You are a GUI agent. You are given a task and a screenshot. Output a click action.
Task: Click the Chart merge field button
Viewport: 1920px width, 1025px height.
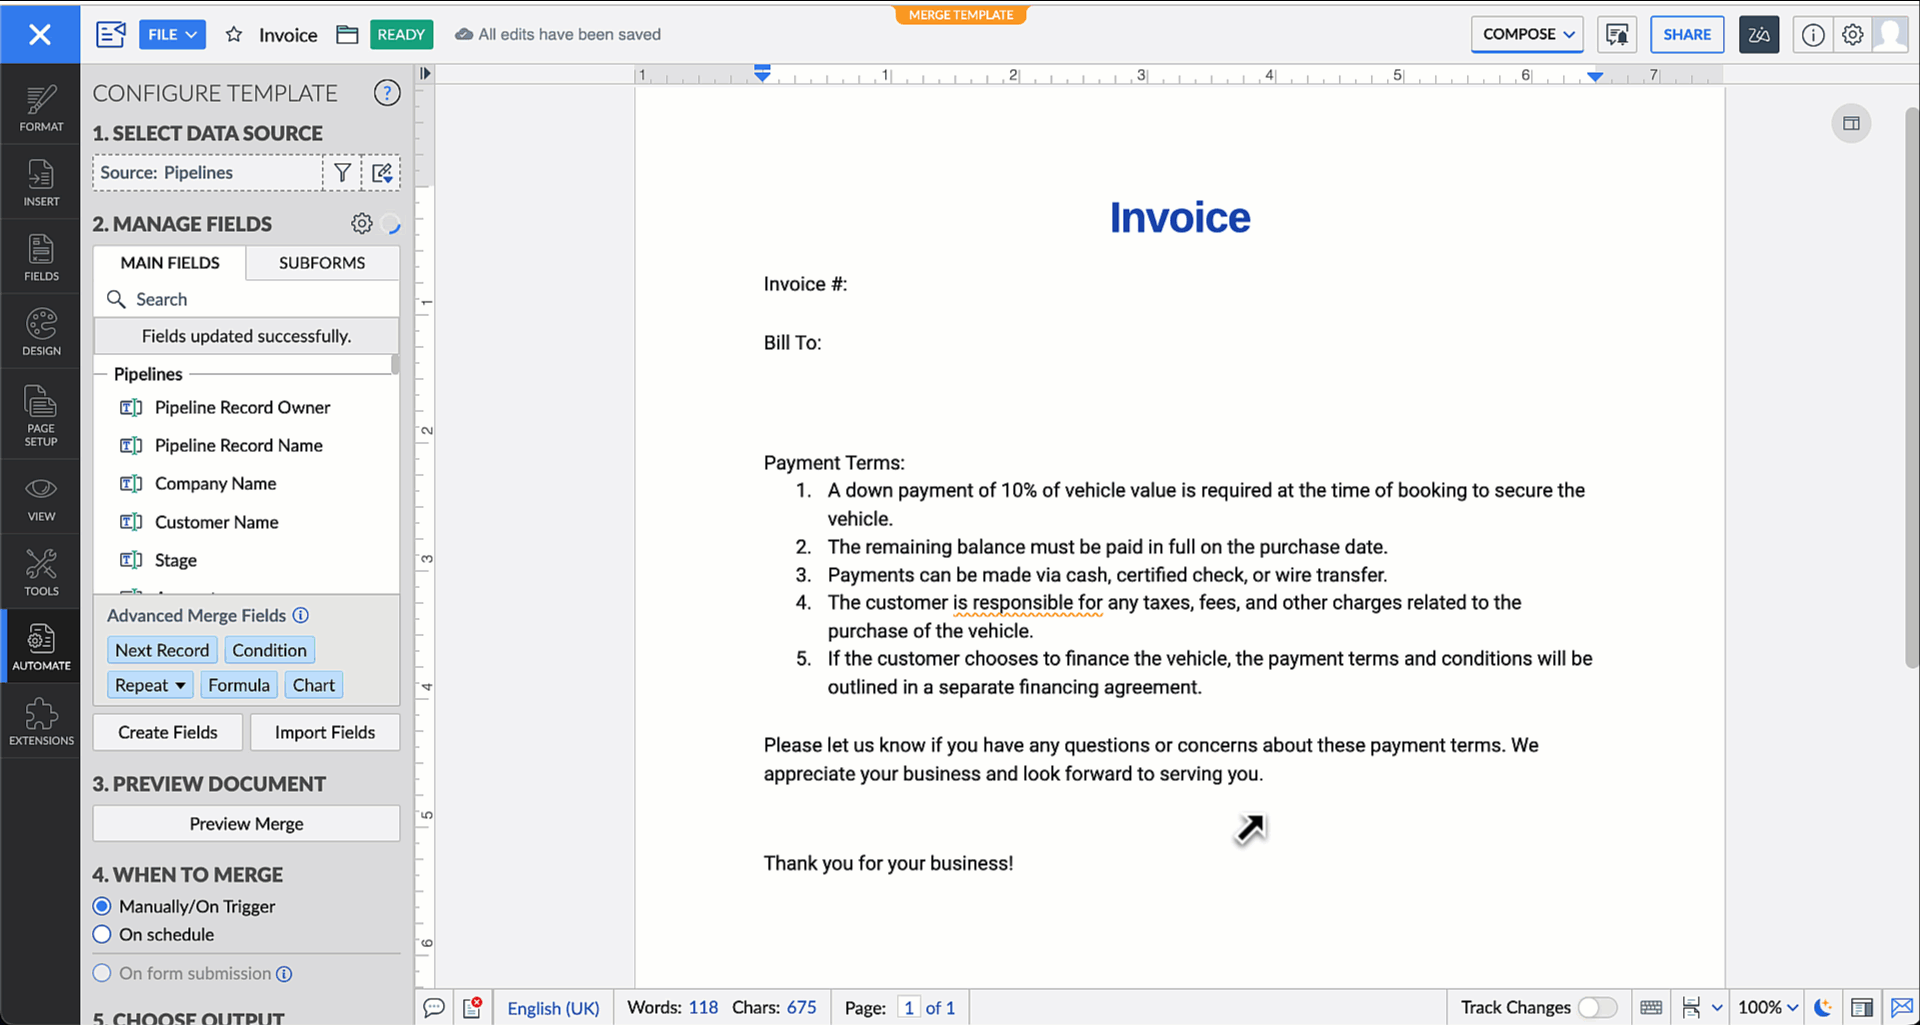[314, 685]
